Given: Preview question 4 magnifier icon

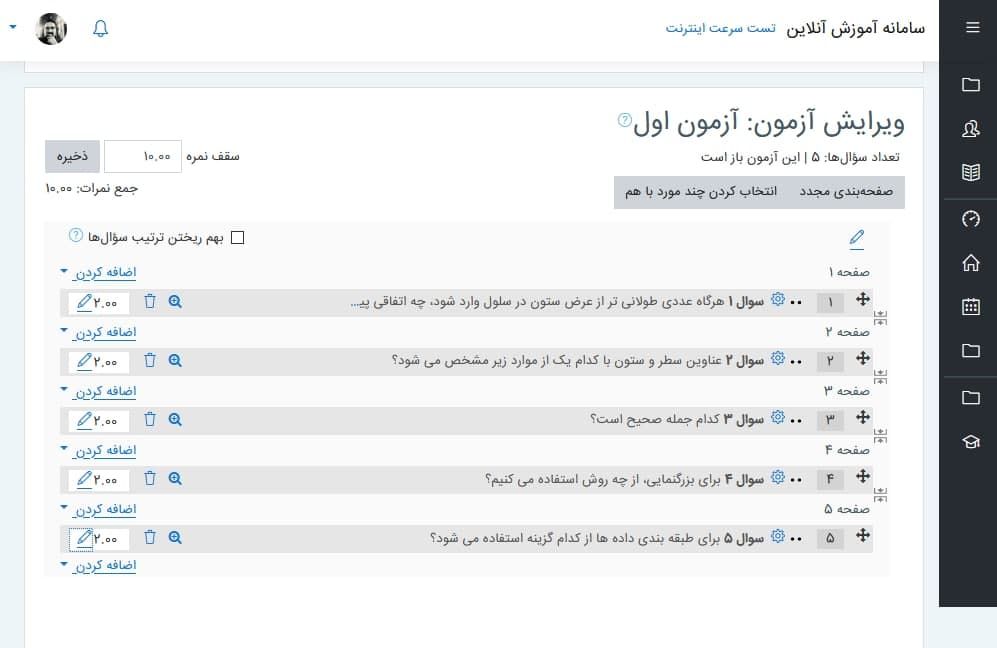Looking at the screenshot, I should pos(175,479).
